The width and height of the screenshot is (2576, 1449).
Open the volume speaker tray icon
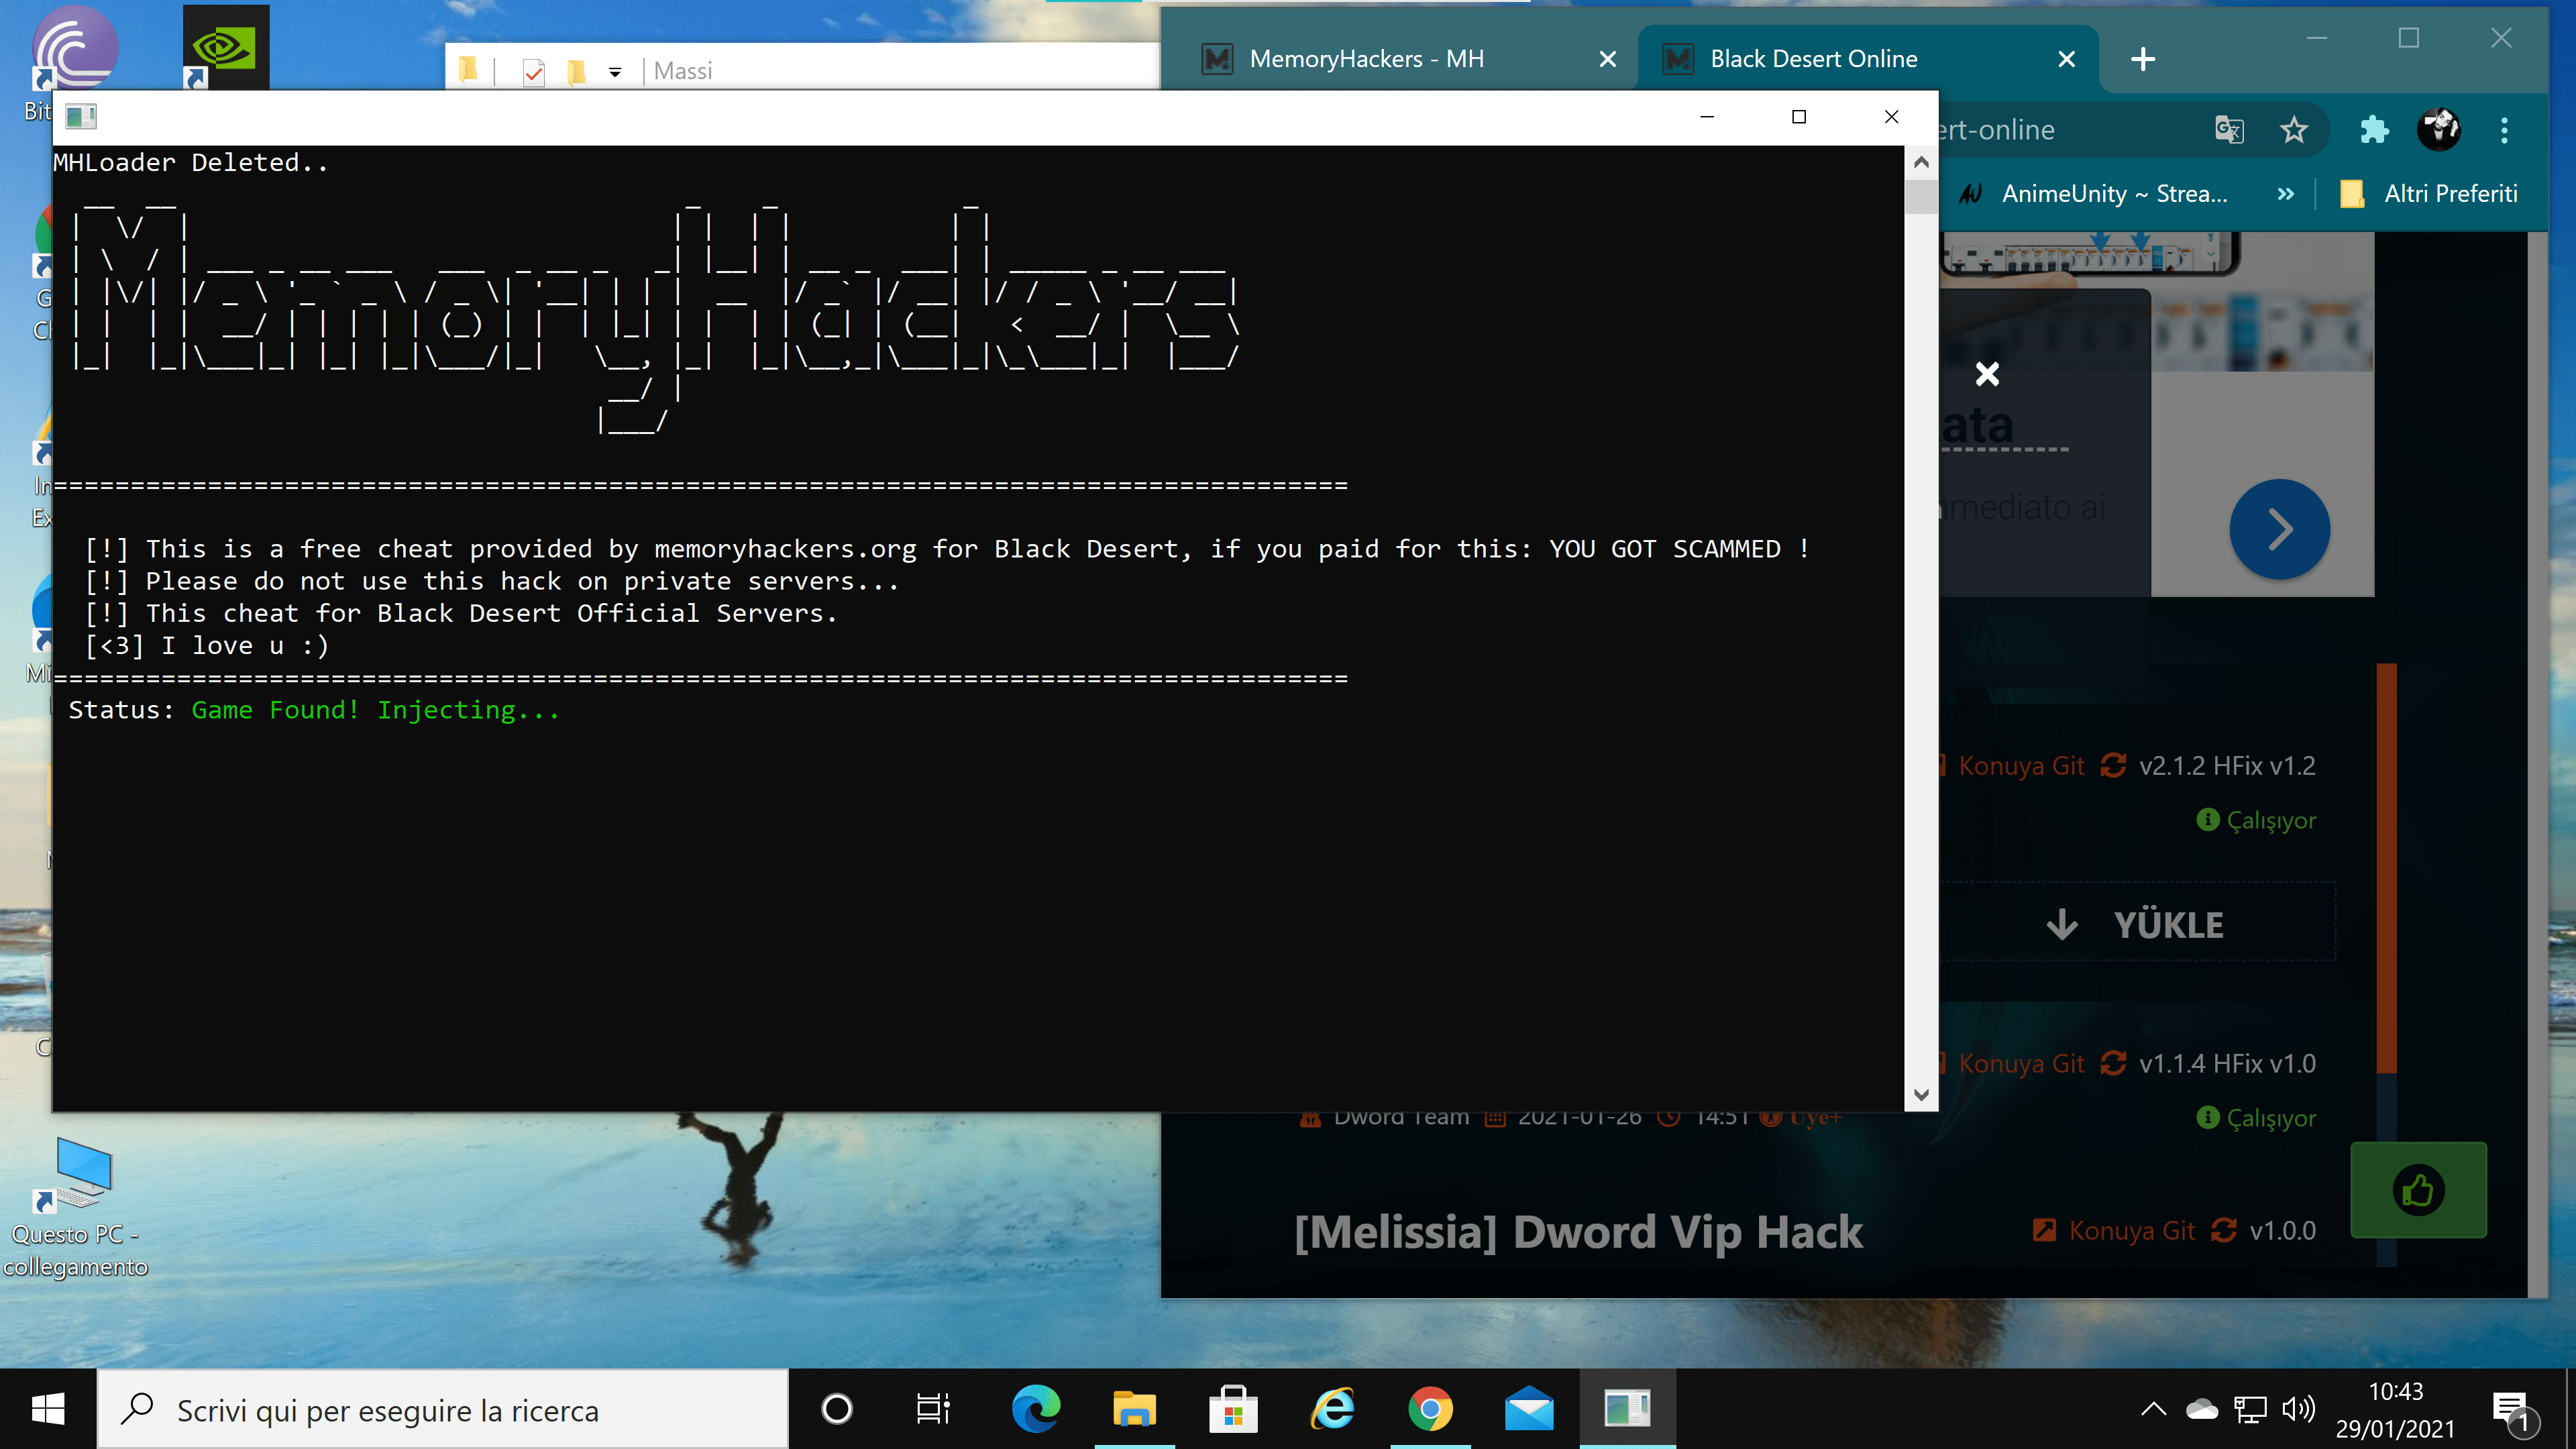[2298, 1409]
